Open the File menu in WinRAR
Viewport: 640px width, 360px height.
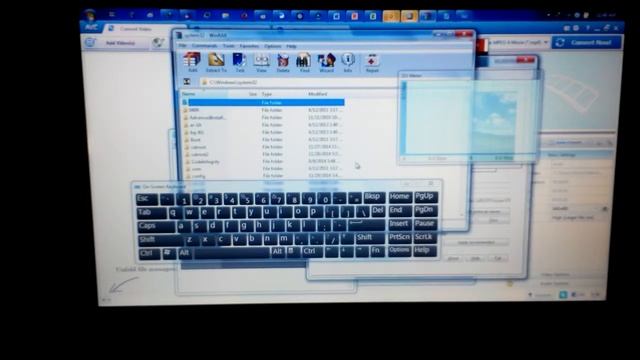point(182,46)
